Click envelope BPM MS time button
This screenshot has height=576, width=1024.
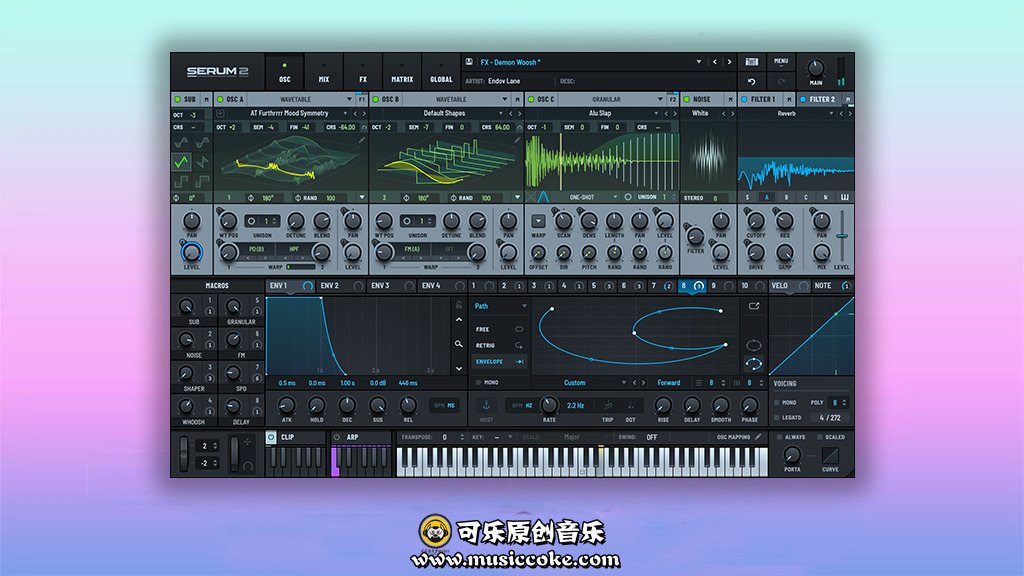tap(445, 406)
